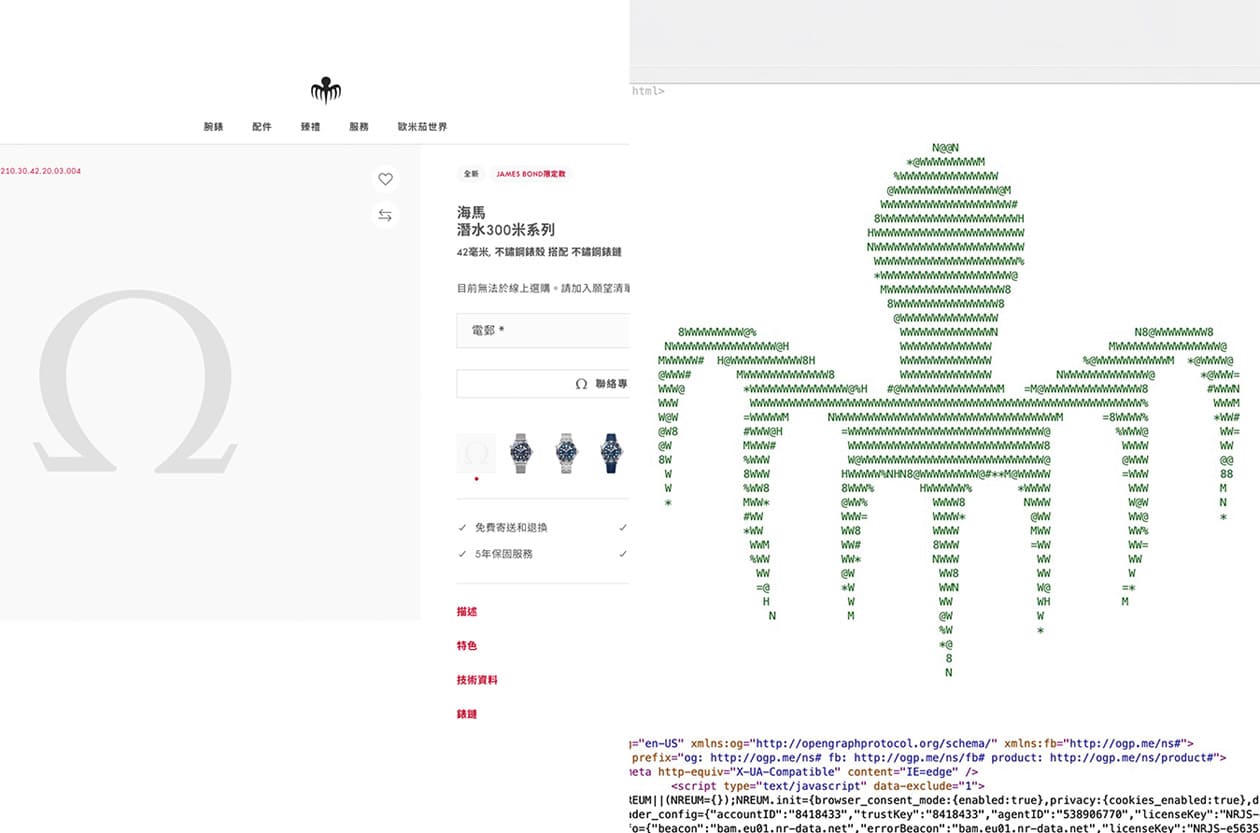Click the NREUM.init browser_consent_mode source line

tap(945, 801)
